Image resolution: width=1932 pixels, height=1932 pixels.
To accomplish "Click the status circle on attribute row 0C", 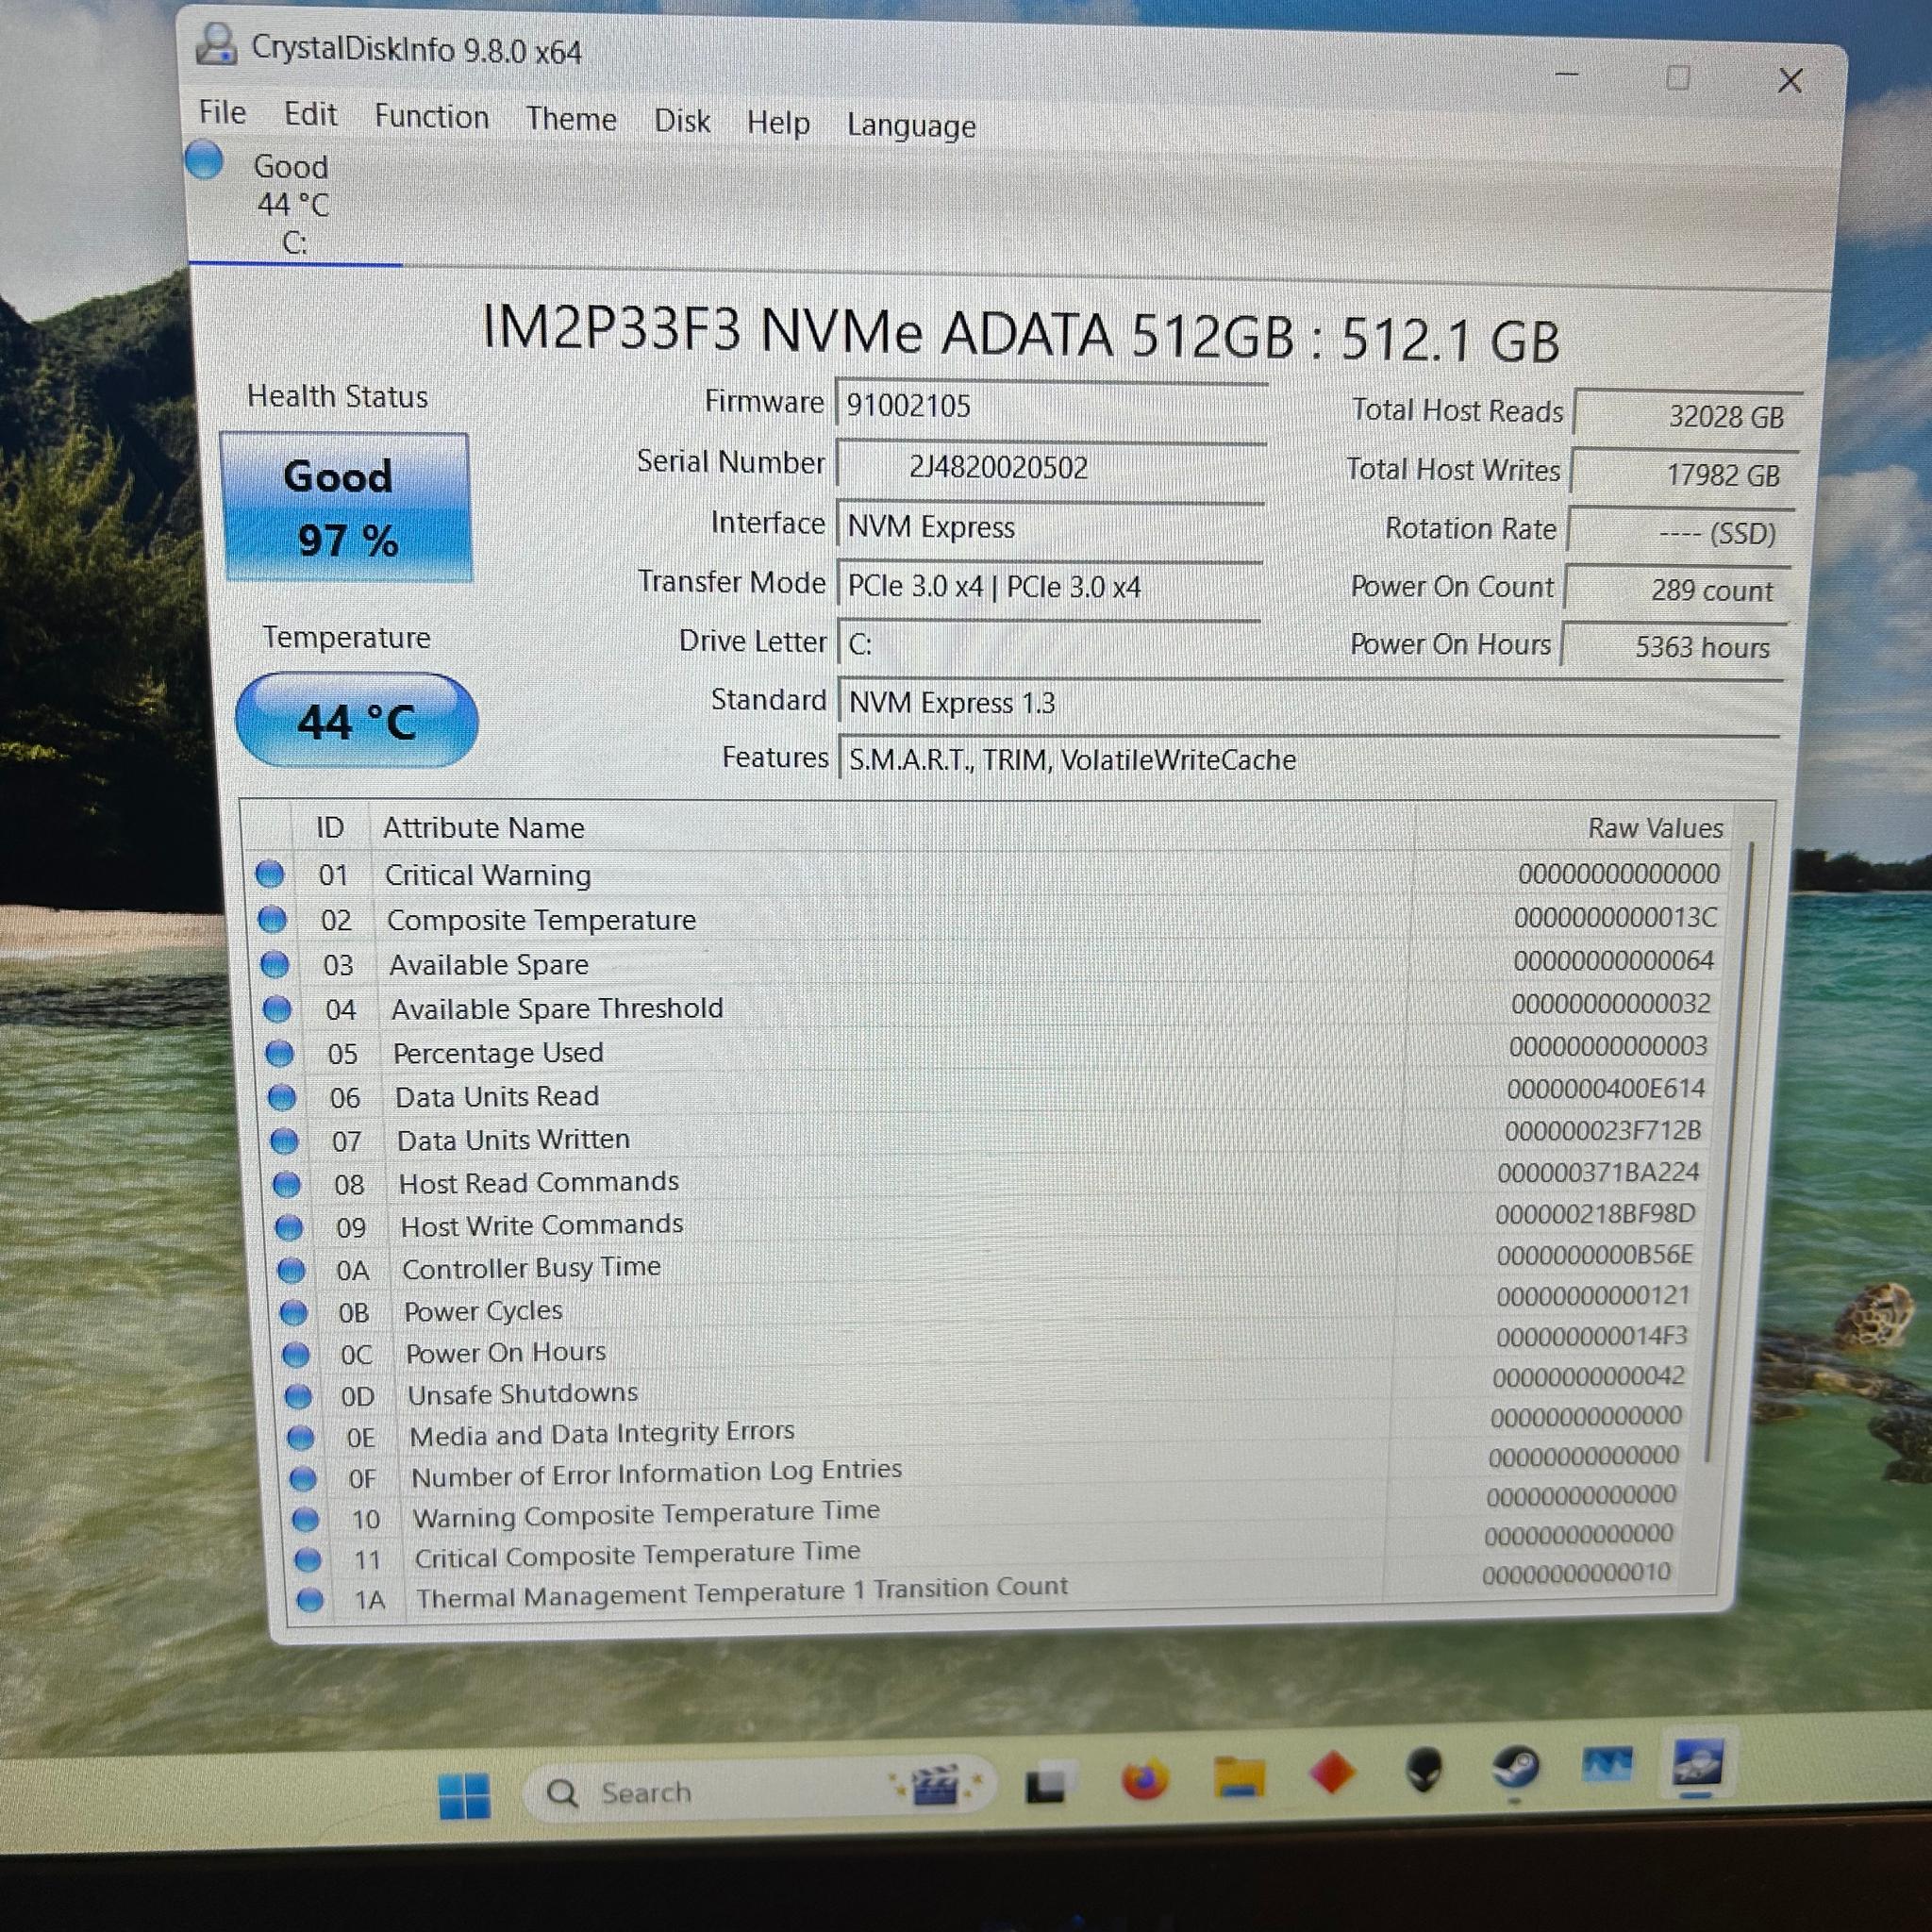I will [x=295, y=1354].
